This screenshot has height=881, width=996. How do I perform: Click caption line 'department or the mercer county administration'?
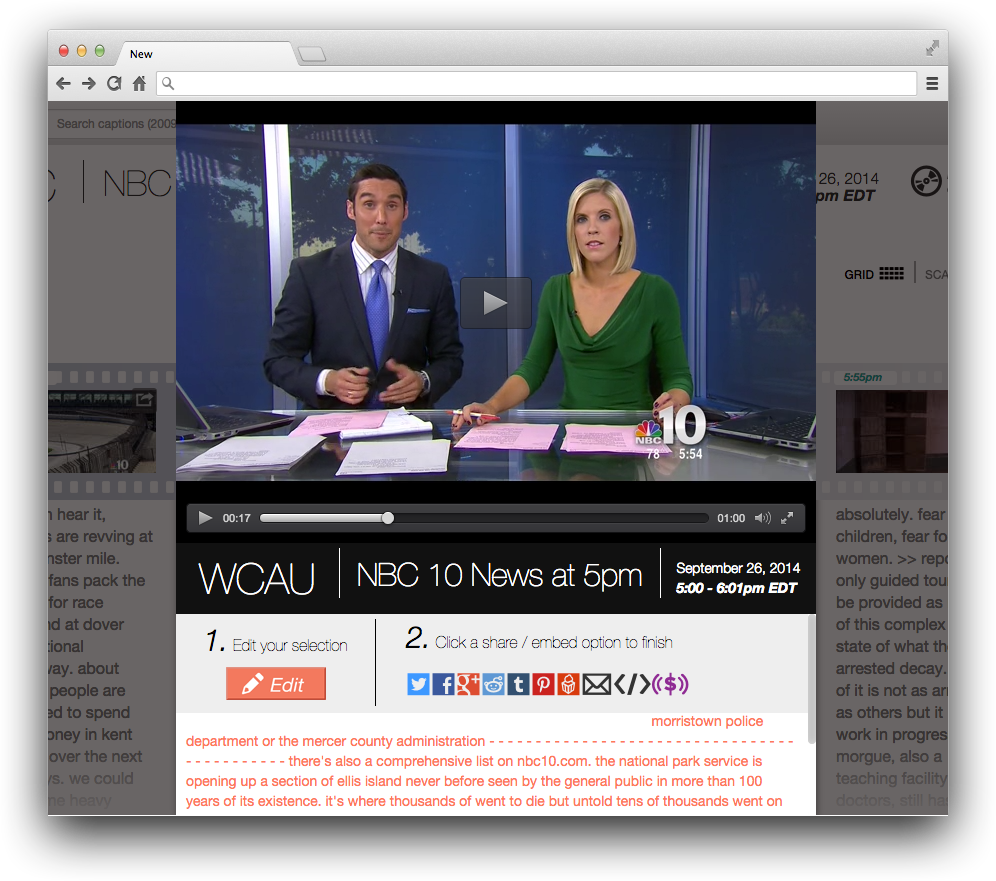[x=335, y=741]
